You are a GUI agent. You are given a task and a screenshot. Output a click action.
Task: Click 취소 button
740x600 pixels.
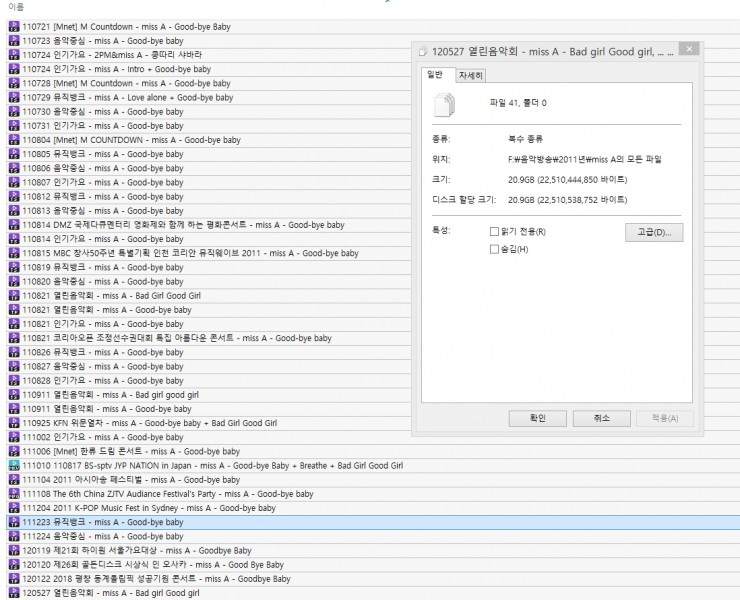(x=602, y=418)
